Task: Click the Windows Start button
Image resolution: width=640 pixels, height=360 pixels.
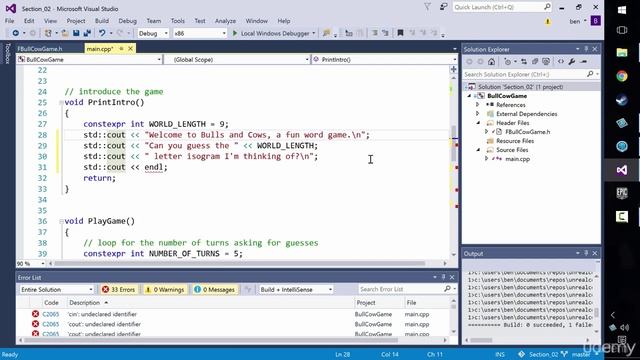Action: pos(622,10)
